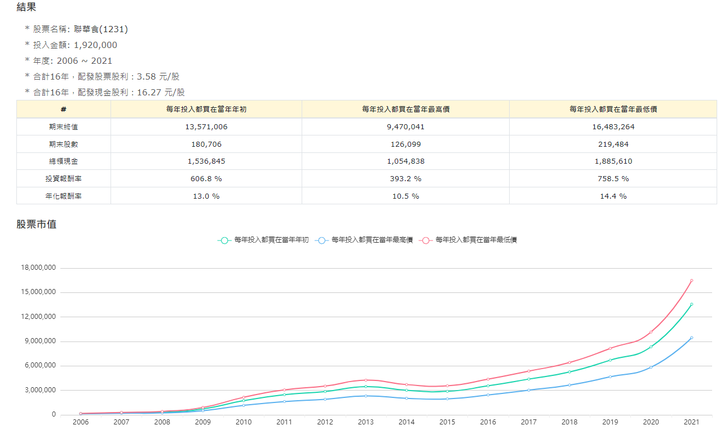
Task: Select the 期末股數 row label
Action: click(63, 144)
